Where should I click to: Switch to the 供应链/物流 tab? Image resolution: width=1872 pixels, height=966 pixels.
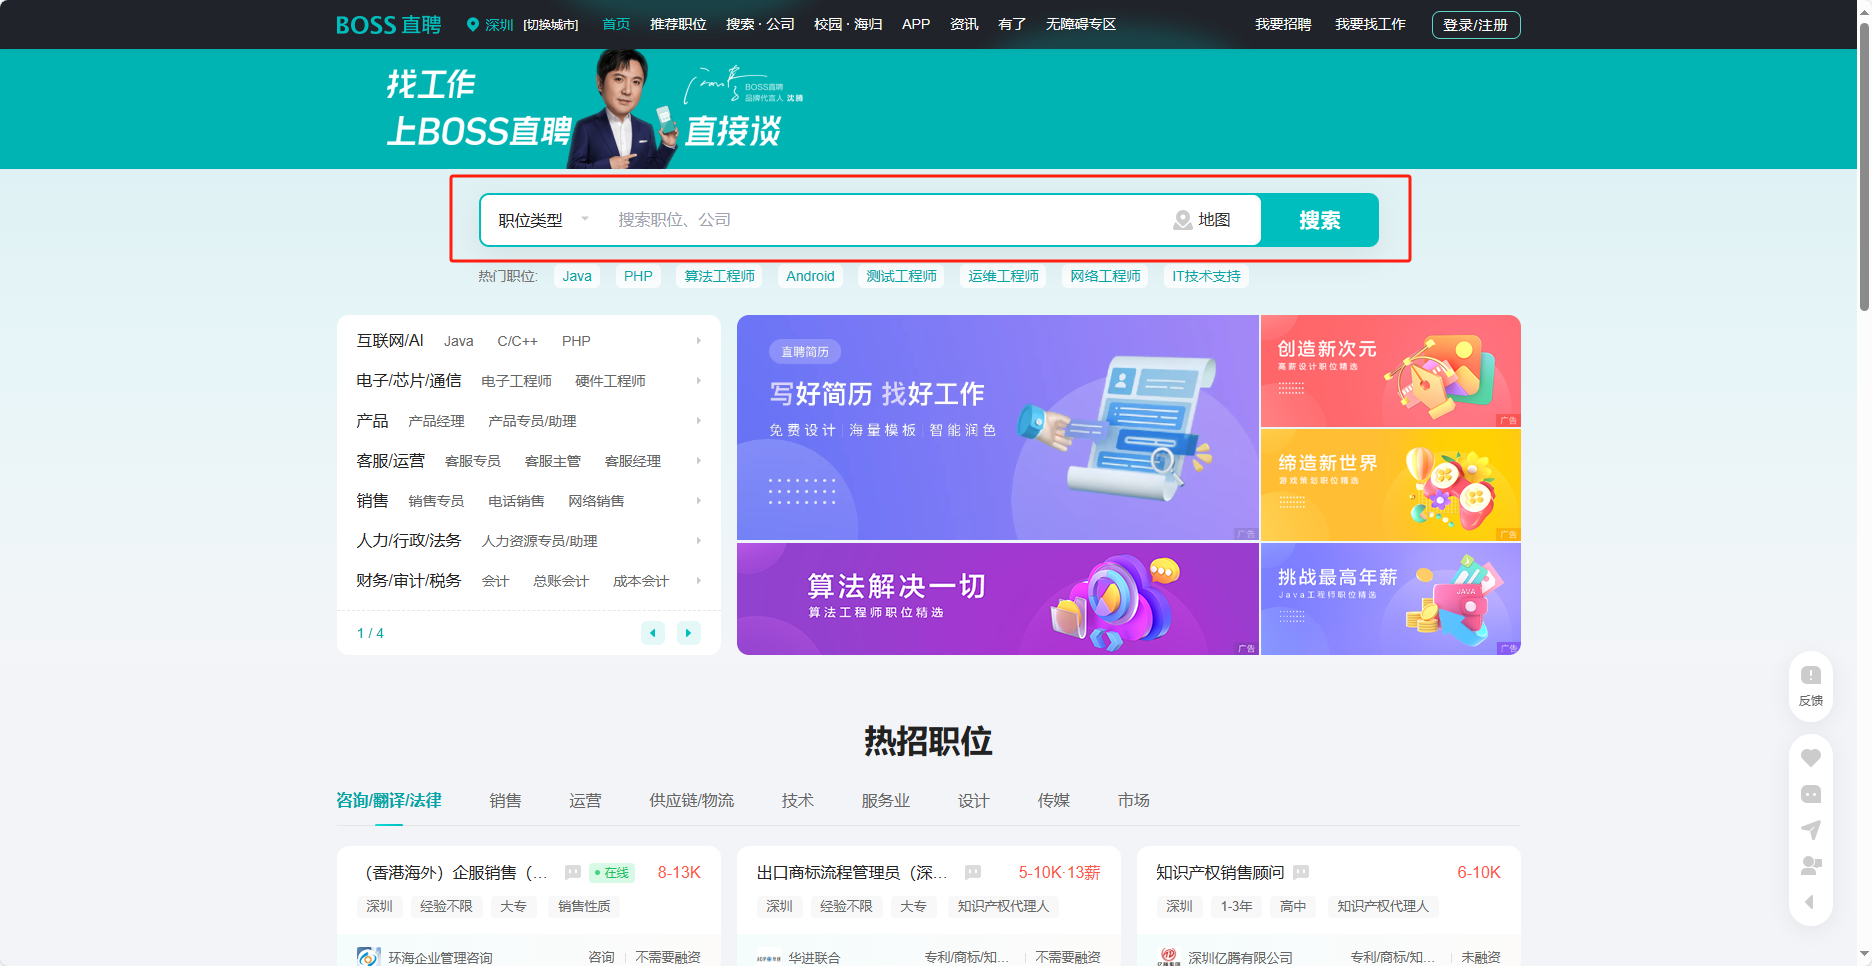pyautogui.click(x=691, y=801)
